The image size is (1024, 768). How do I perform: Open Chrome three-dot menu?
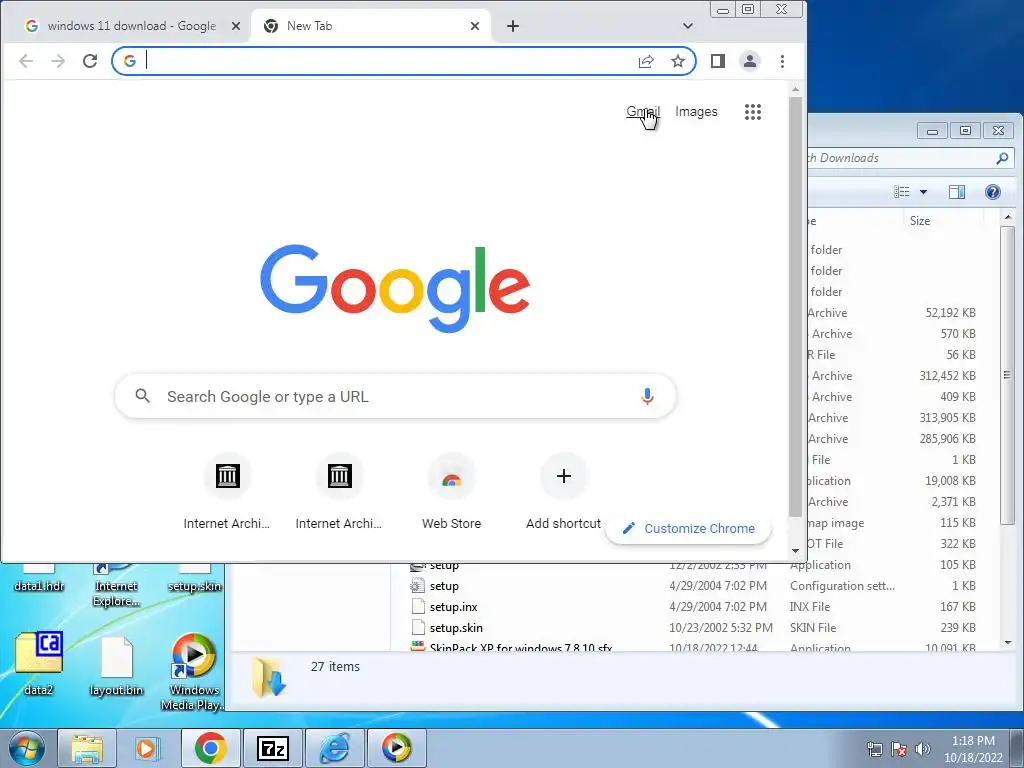click(782, 61)
